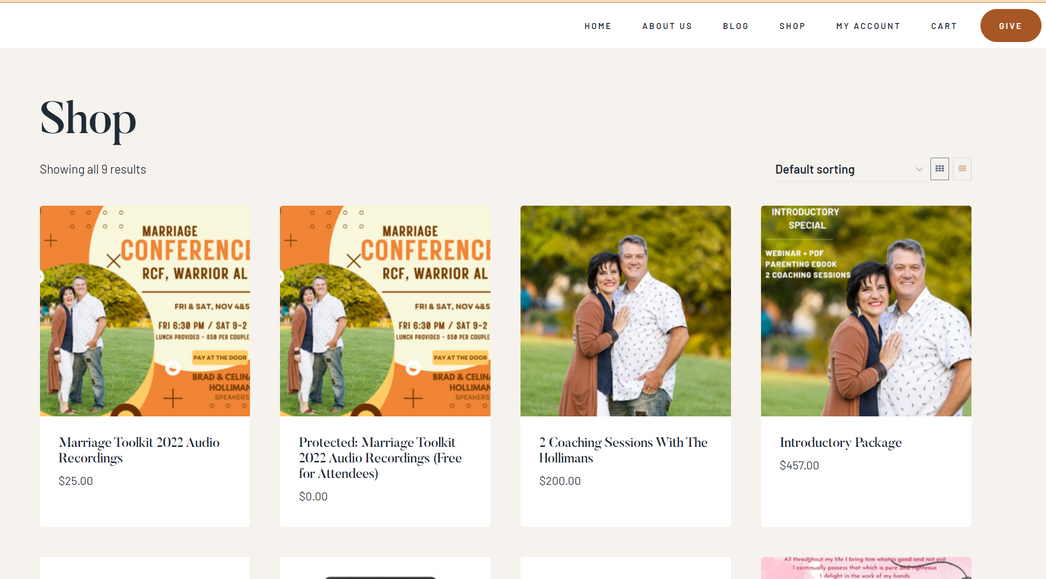Select Shop in the navigation bar
The width and height of the screenshot is (1046, 579).
[x=792, y=26]
